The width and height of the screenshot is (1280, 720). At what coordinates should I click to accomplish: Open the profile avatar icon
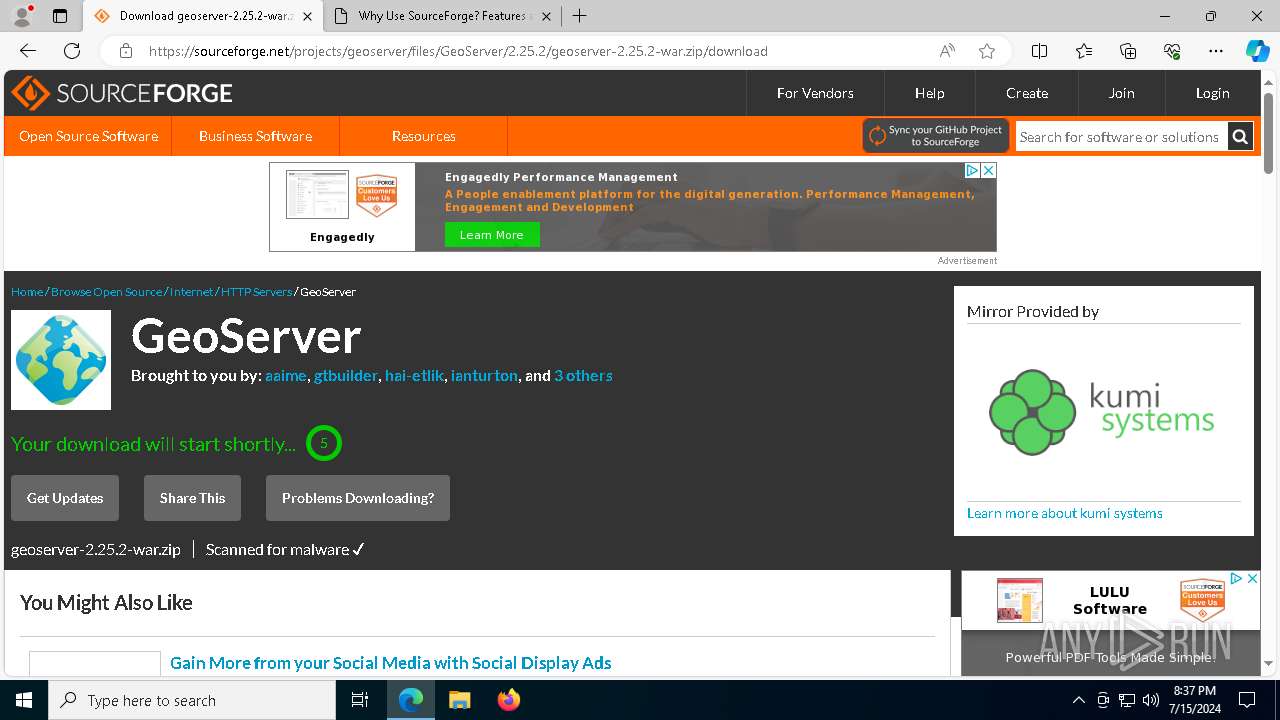(x=22, y=16)
